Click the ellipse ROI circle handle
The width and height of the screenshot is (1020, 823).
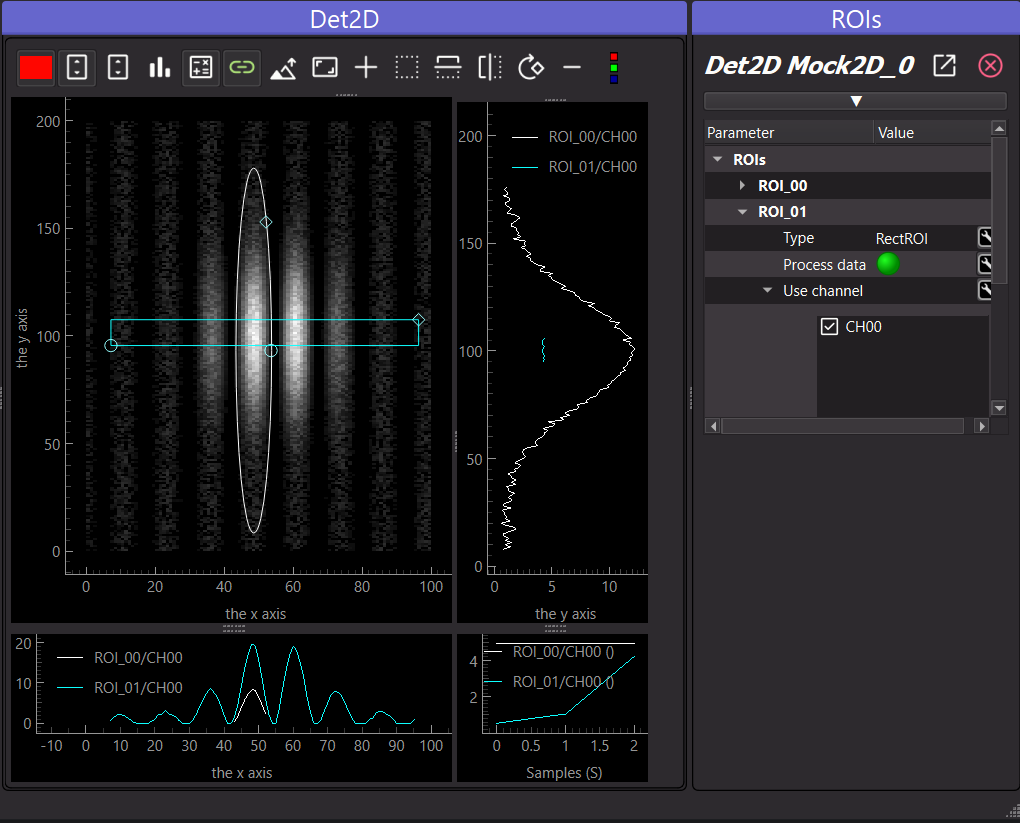271,351
